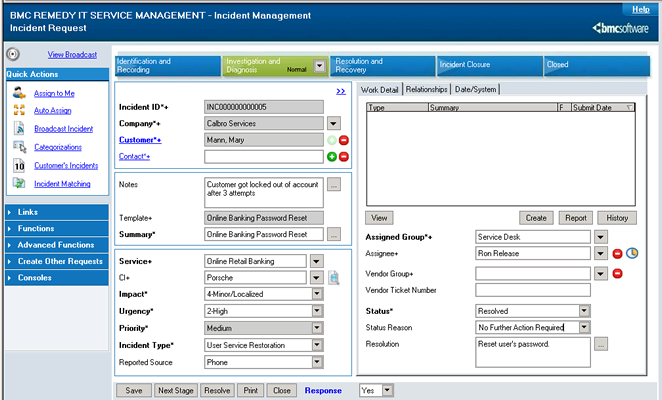Open the Priority dropdown

click(317, 328)
